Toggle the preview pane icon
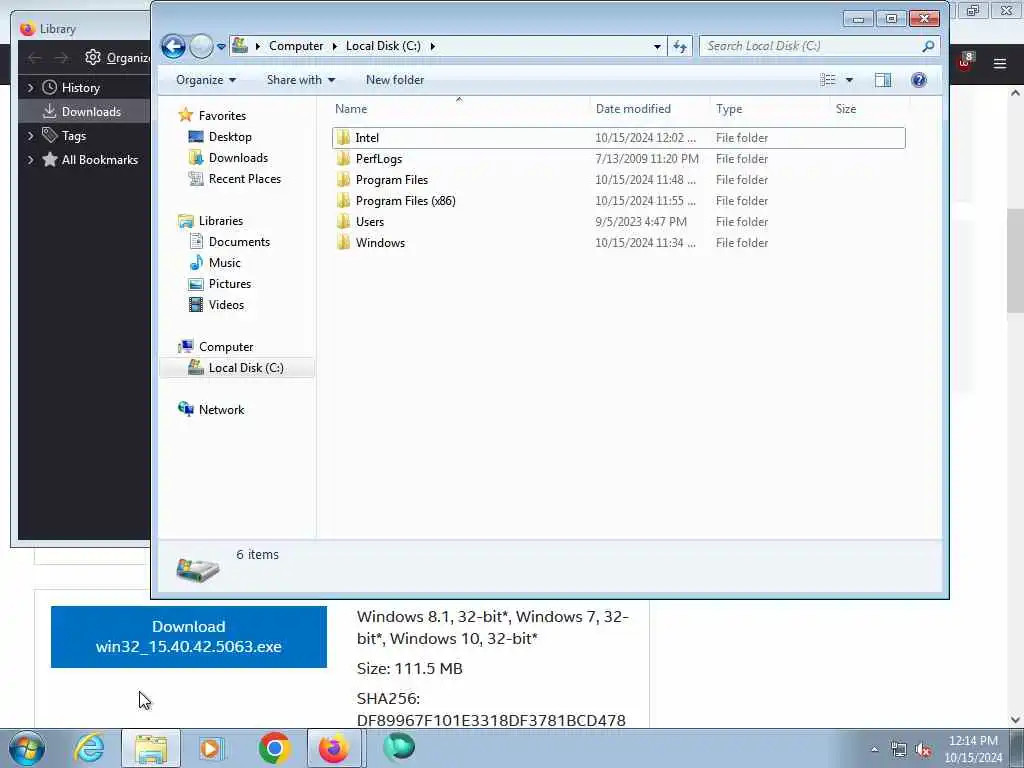1024x768 pixels. pyautogui.click(x=883, y=80)
